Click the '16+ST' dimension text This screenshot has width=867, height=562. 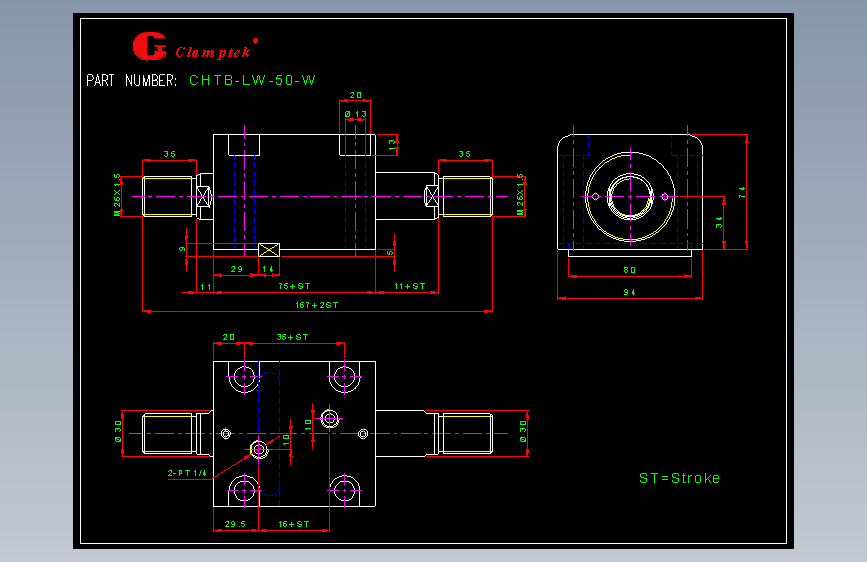pos(294,524)
